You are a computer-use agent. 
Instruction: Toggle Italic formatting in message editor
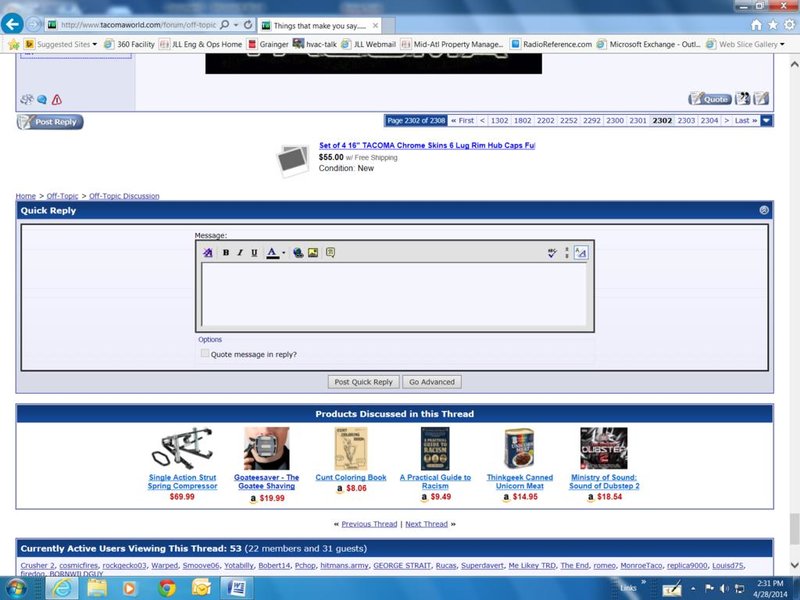[x=240, y=253]
